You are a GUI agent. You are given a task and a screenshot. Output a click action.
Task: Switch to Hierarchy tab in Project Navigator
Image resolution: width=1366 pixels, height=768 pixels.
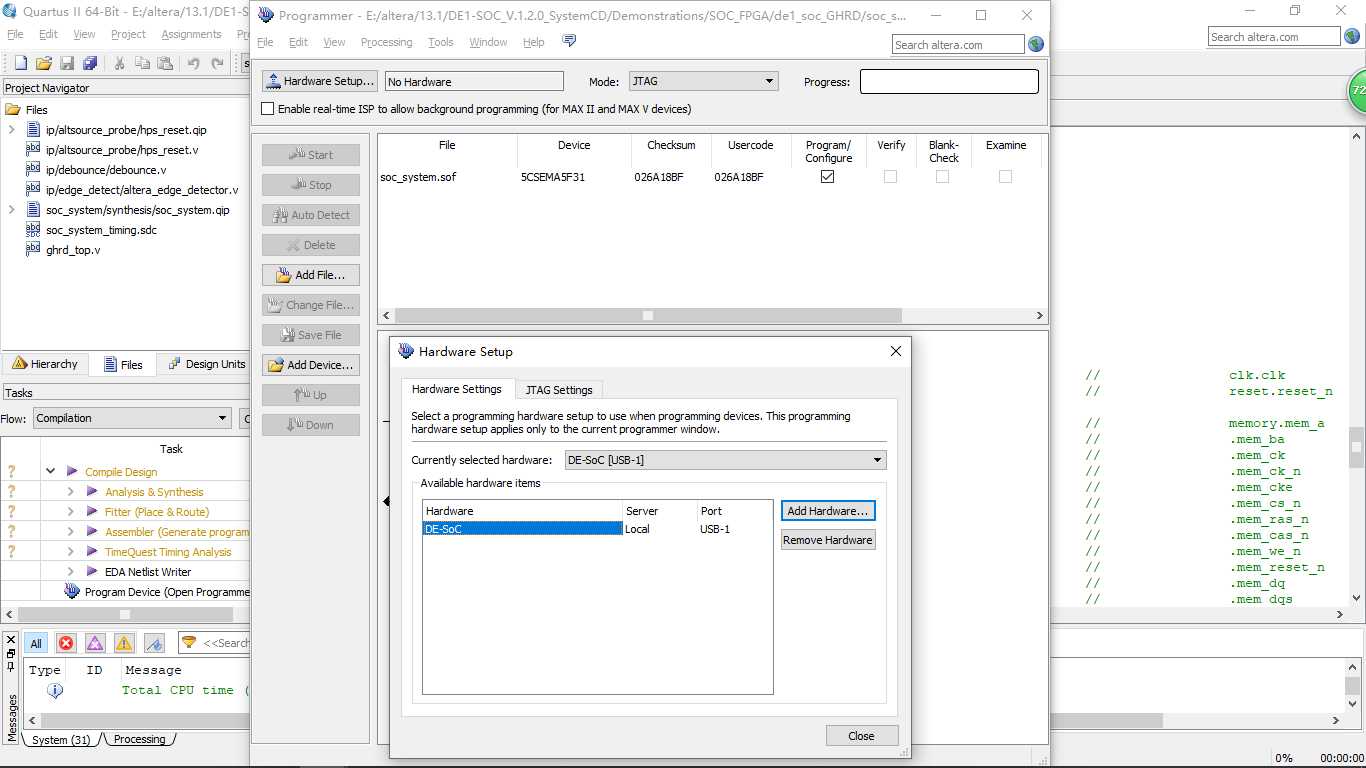coord(45,364)
